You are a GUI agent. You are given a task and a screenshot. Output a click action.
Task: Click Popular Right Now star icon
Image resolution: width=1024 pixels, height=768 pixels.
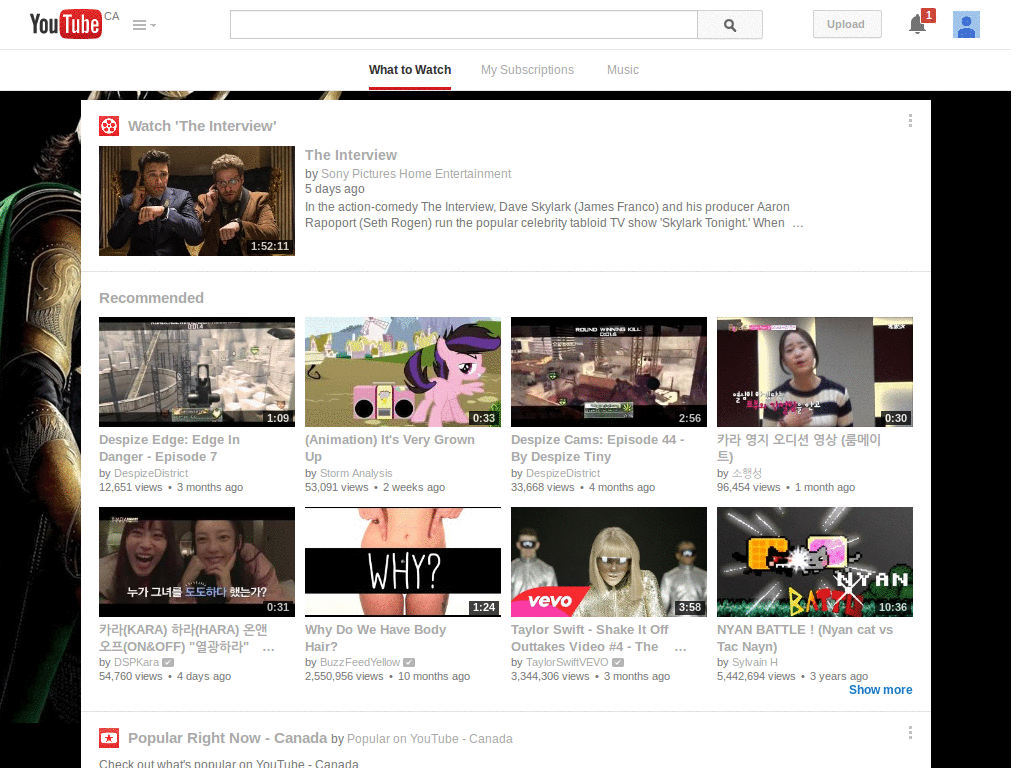pyautogui.click(x=109, y=738)
